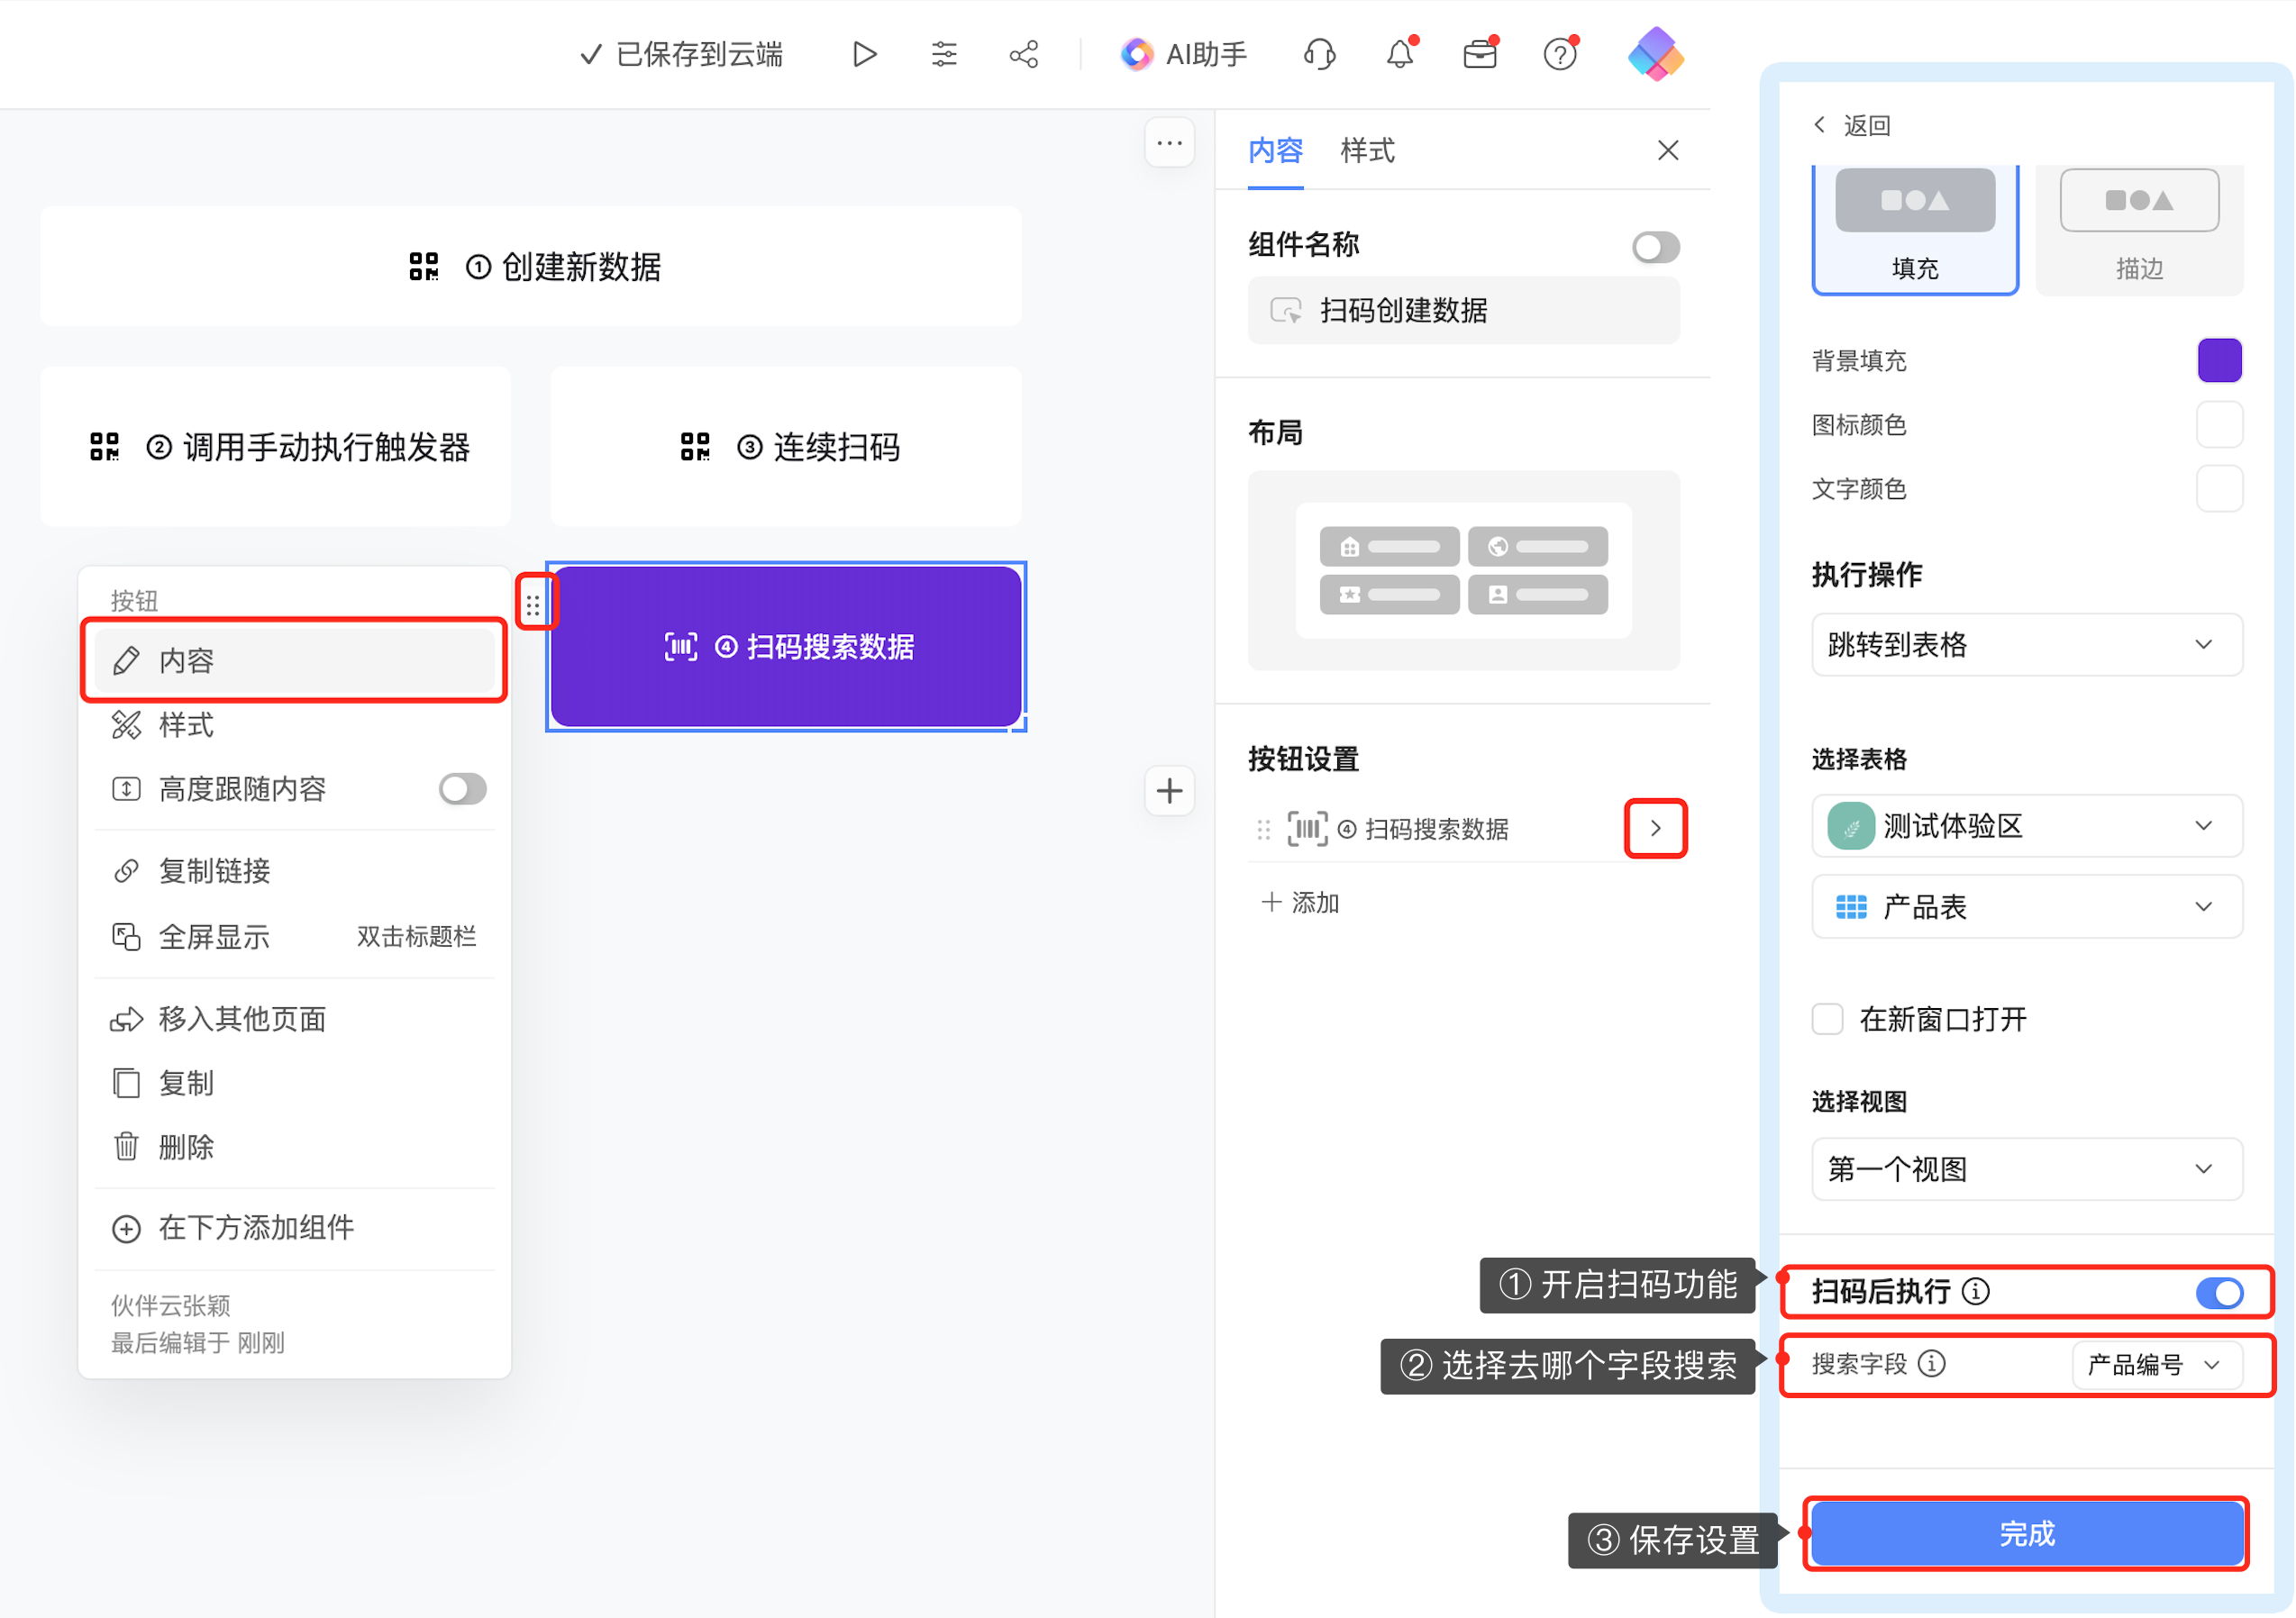This screenshot has height=1618, width=2296.
Task: Click the 已保存到云端 save status
Action: 682,54
